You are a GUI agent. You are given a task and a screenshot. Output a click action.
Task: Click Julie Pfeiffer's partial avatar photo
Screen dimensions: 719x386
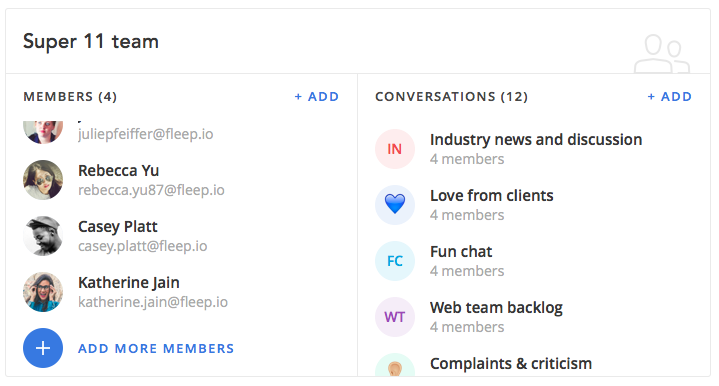click(43, 132)
